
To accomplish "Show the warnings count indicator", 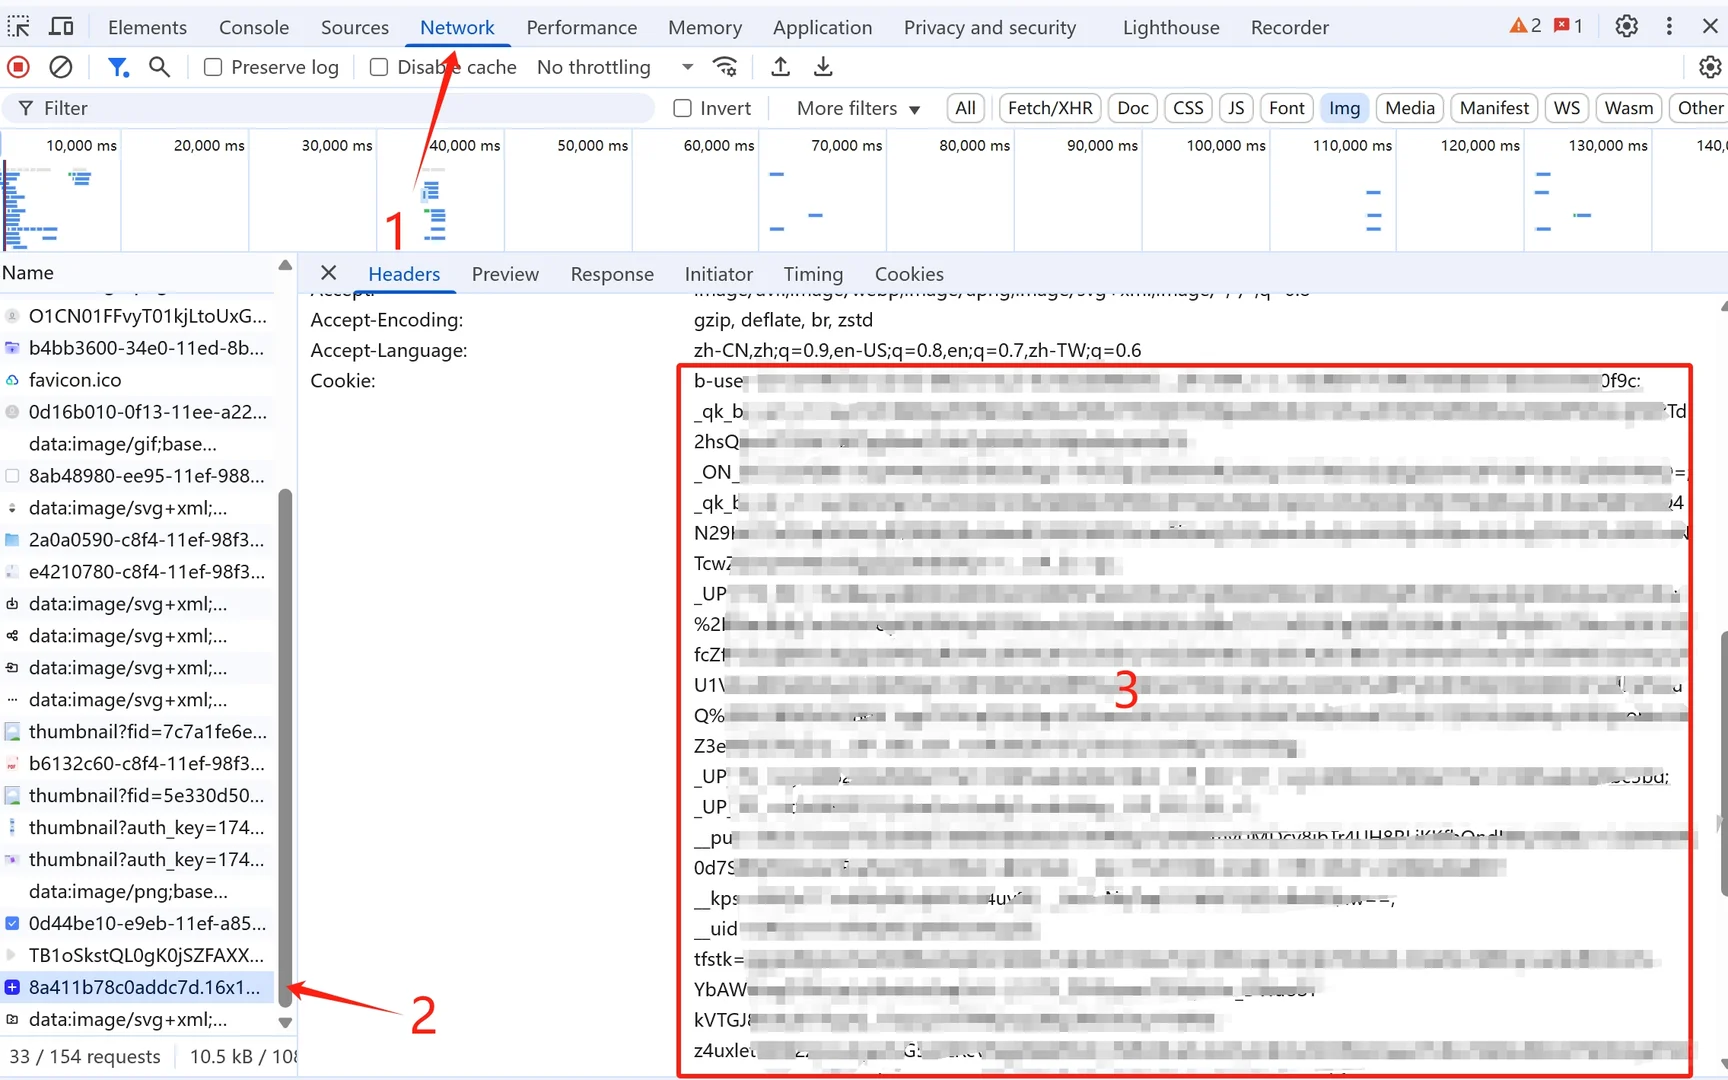I will 1525,26.
